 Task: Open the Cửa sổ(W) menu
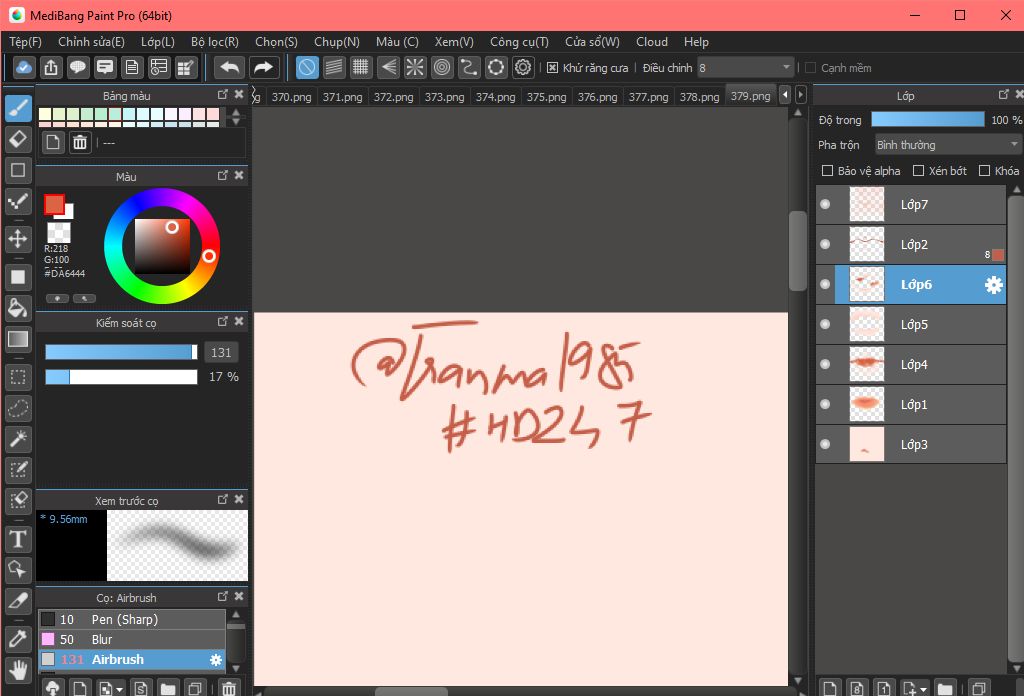click(592, 42)
